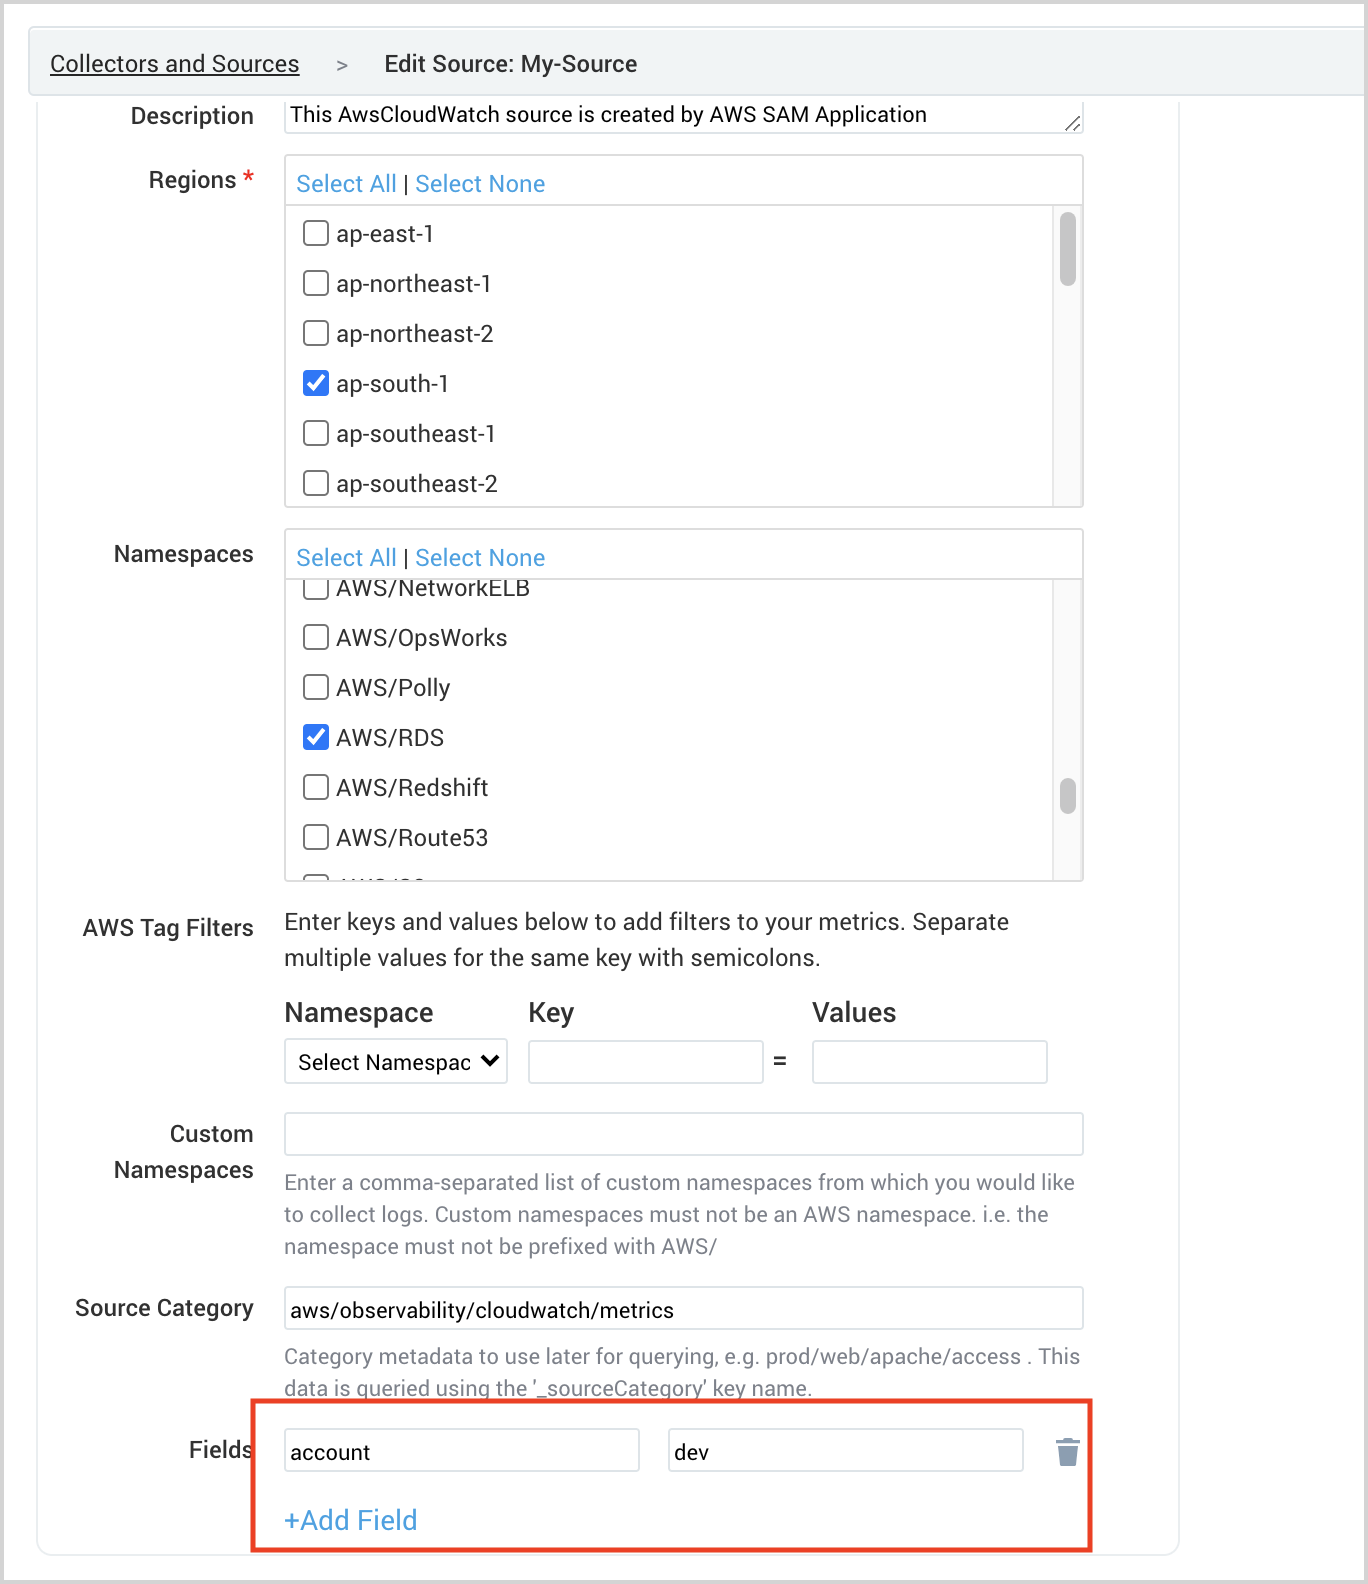
Task: Uncheck the AWS/RDS namespace
Action: coord(316,738)
